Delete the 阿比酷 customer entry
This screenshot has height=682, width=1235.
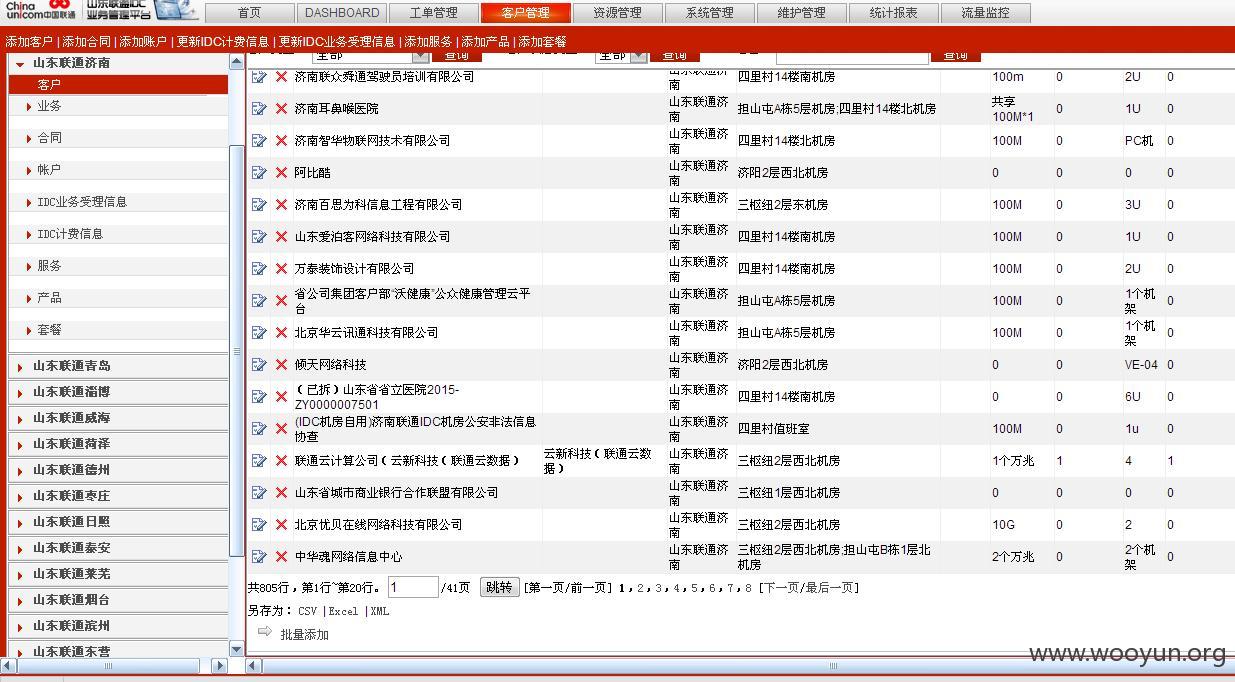pos(281,172)
